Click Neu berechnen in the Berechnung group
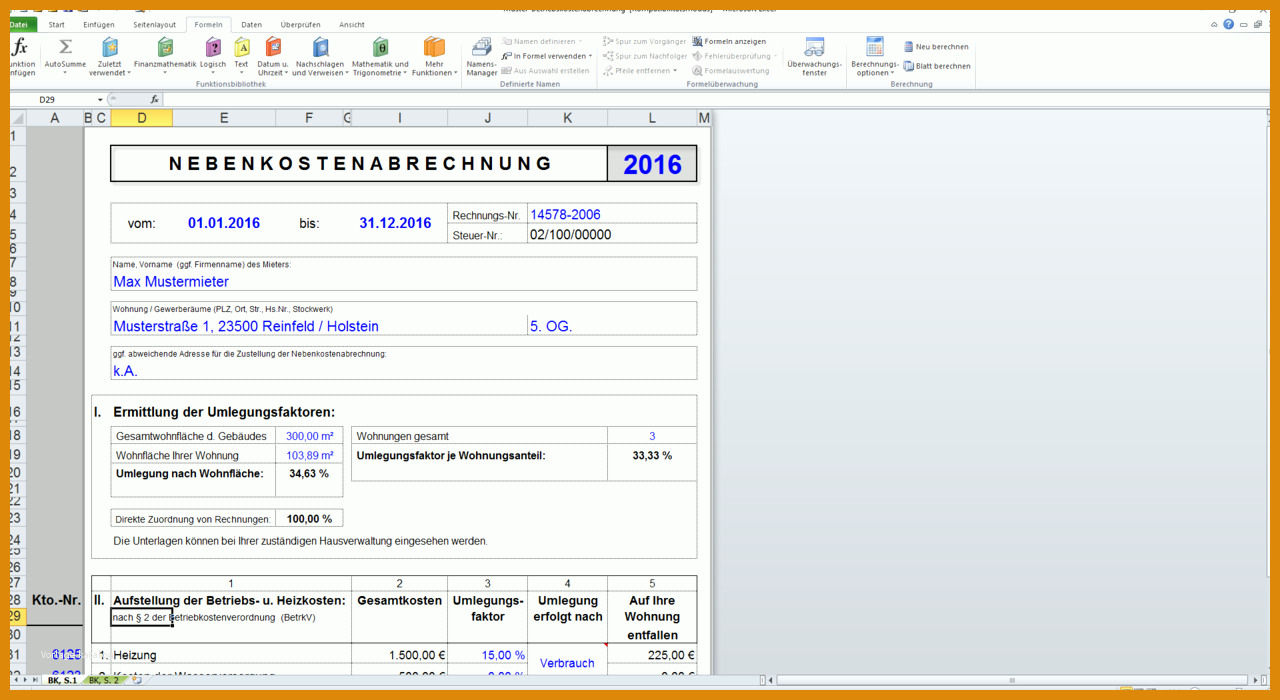 [936, 47]
